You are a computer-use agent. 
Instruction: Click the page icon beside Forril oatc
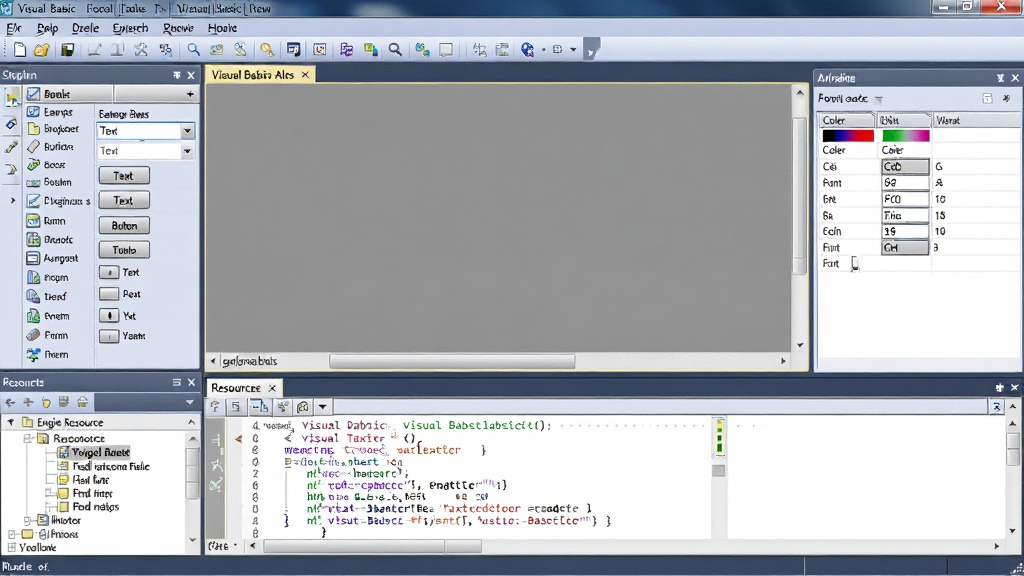(987, 99)
